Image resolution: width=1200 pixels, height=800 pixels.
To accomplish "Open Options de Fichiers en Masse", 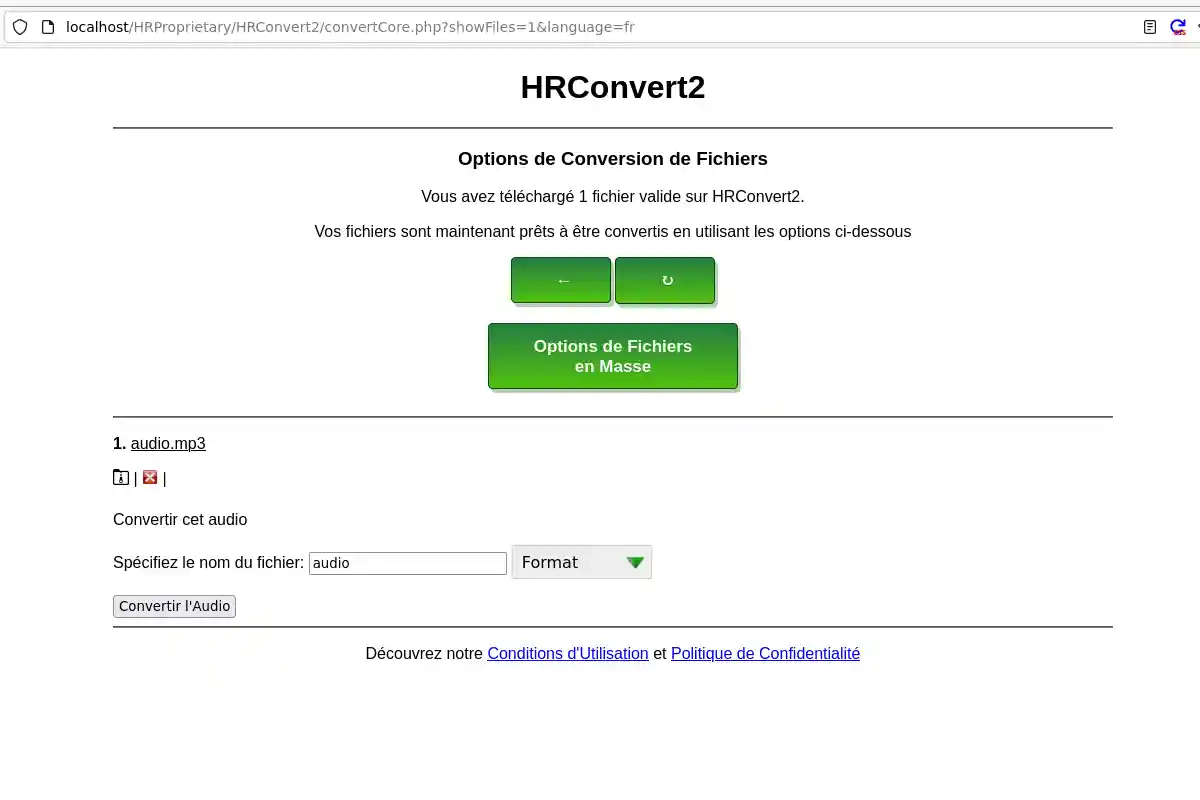I will point(612,356).
